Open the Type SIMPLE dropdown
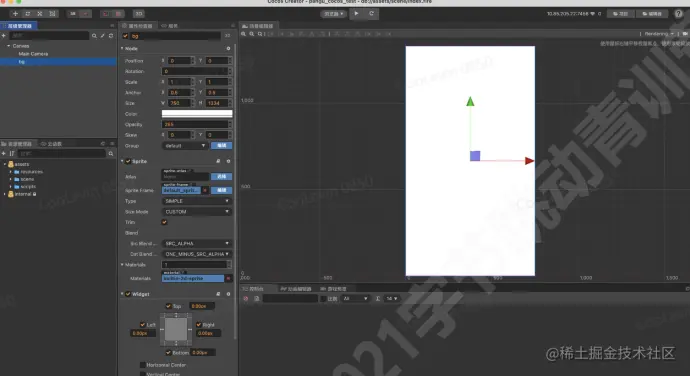This screenshot has width=690, height=376. pos(197,201)
